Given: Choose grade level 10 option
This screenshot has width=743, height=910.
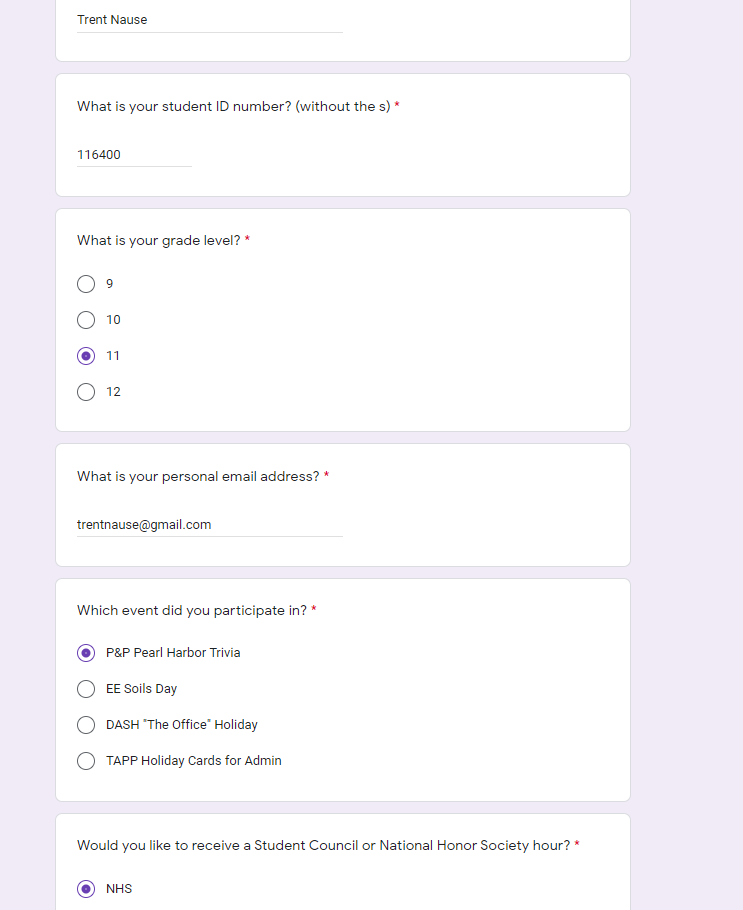Looking at the screenshot, I should (x=86, y=320).
